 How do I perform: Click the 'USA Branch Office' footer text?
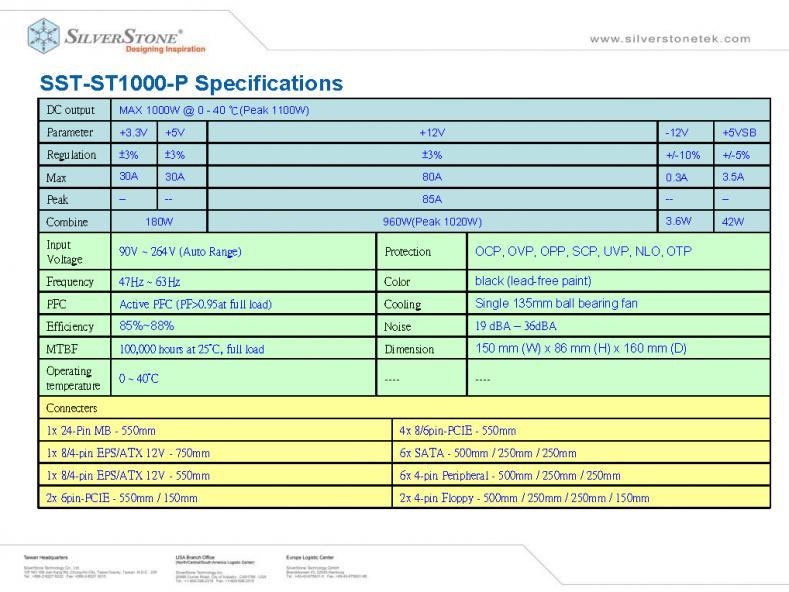click(x=195, y=557)
